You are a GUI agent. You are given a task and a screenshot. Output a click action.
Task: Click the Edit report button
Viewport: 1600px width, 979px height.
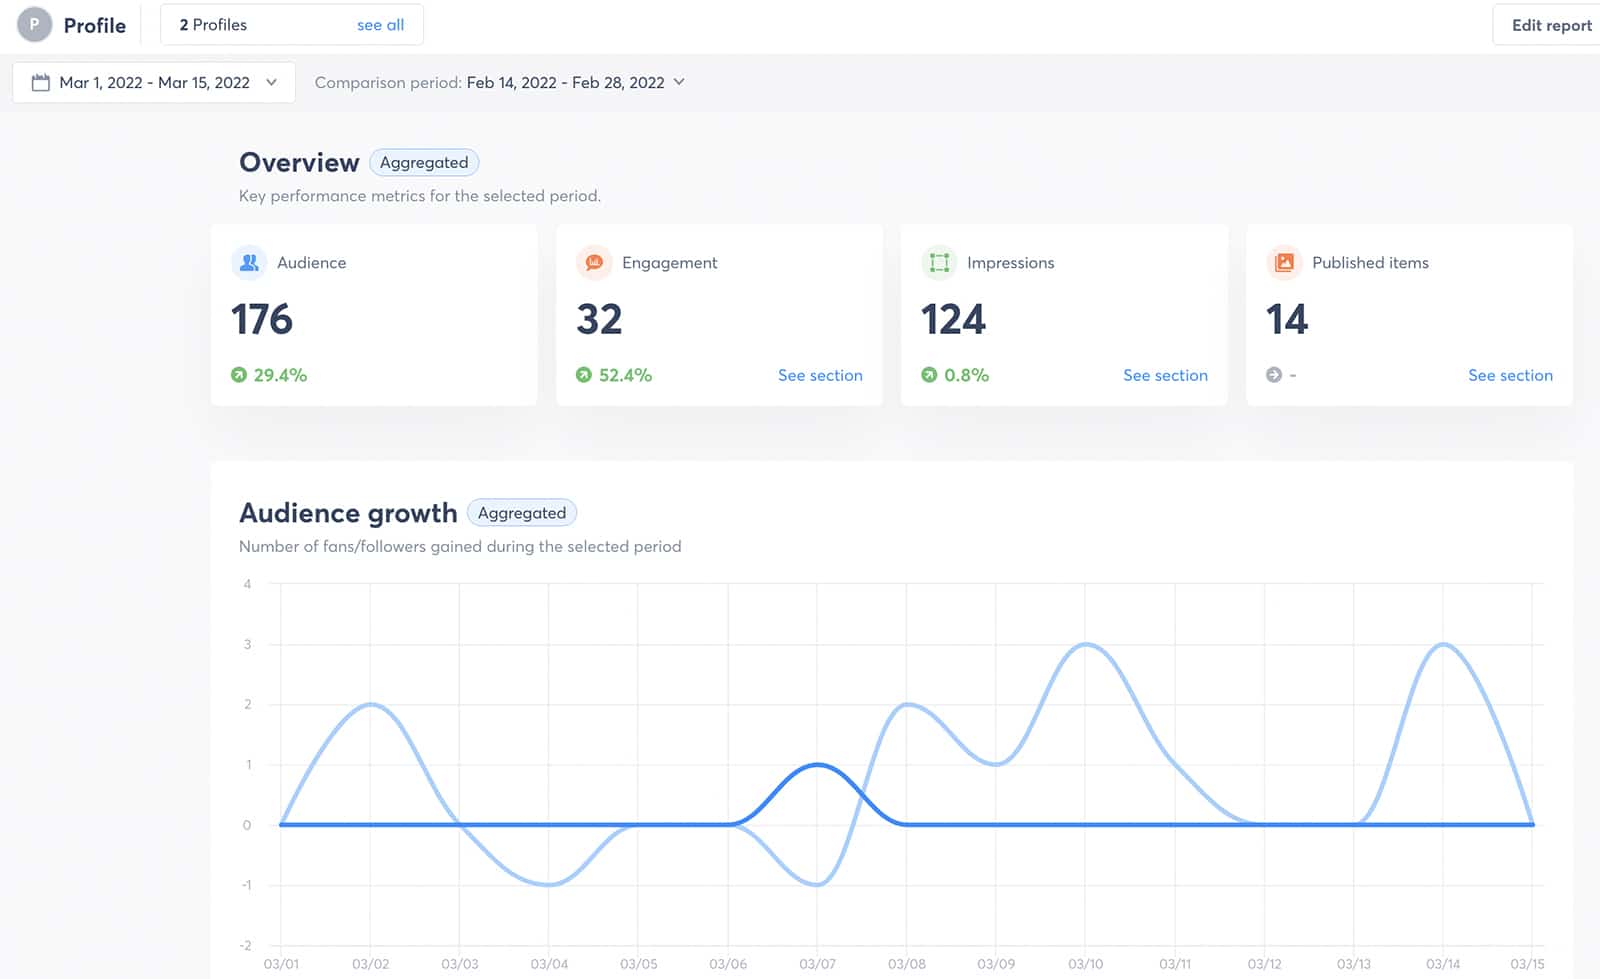1544,24
